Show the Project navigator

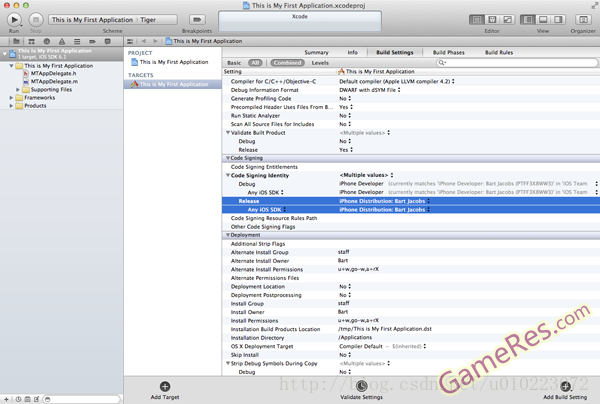point(16,41)
